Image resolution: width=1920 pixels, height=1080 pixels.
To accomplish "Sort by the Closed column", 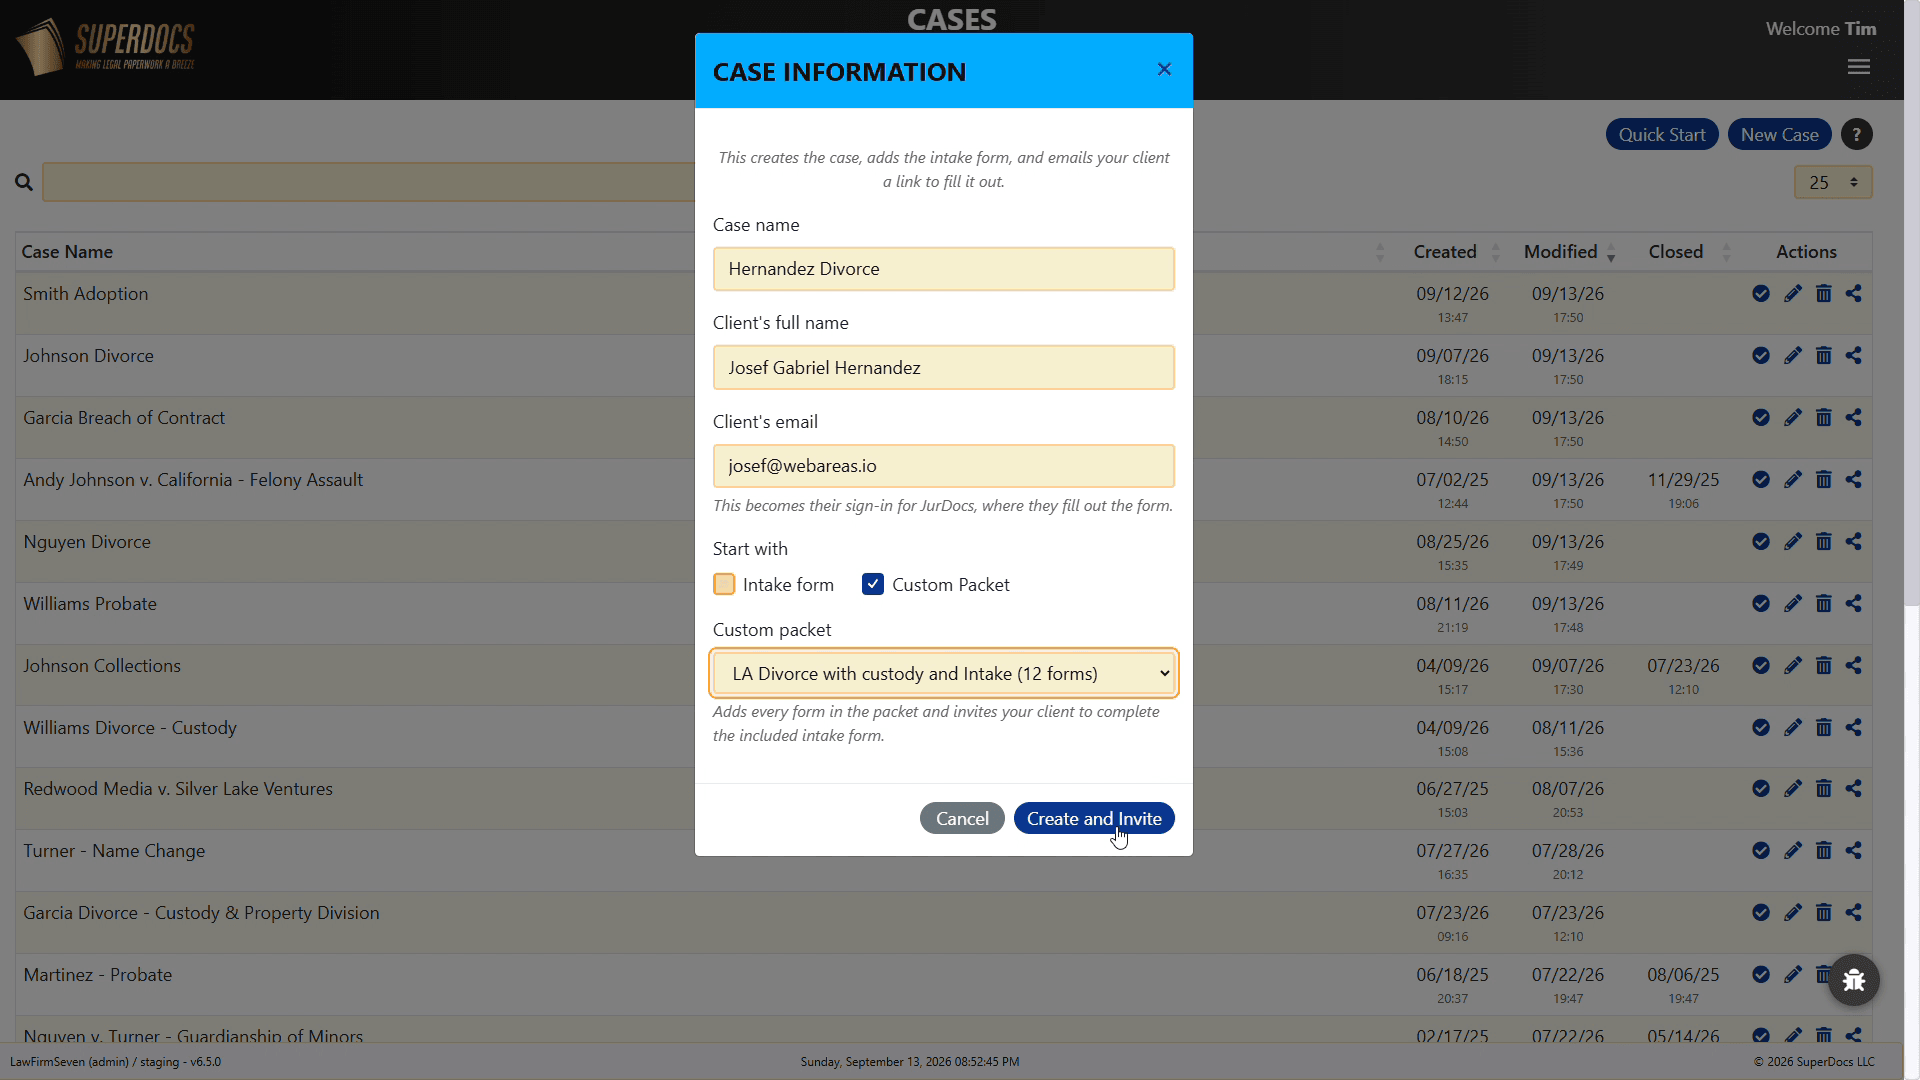I will click(x=1676, y=252).
